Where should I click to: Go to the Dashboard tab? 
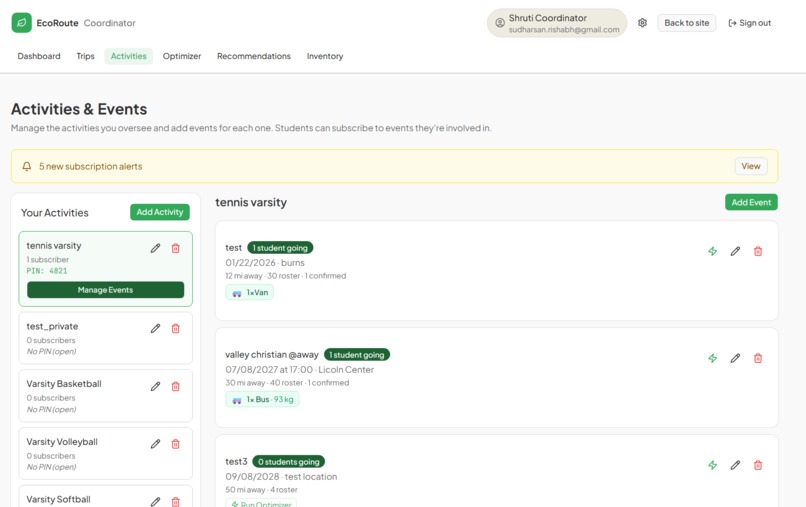pyautogui.click(x=39, y=56)
